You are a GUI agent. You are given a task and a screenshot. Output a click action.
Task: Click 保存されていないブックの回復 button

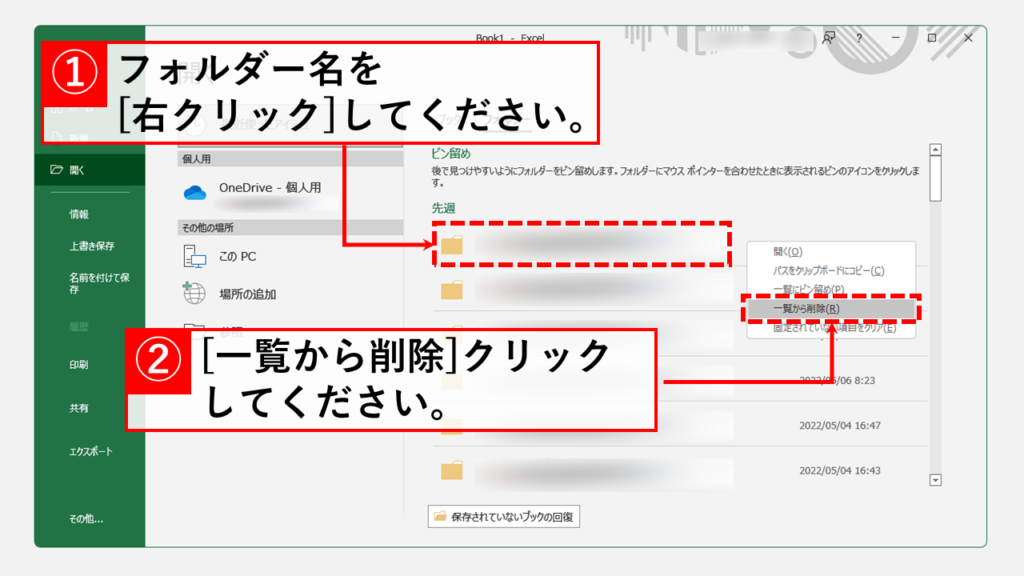click(x=504, y=517)
